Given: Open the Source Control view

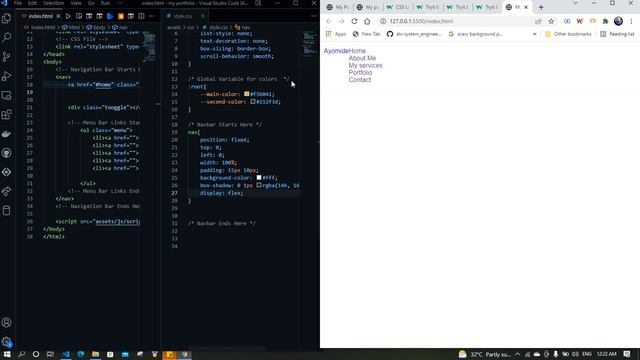Looking at the screenshot, I should pyautogui.click(x=7, y=56).
